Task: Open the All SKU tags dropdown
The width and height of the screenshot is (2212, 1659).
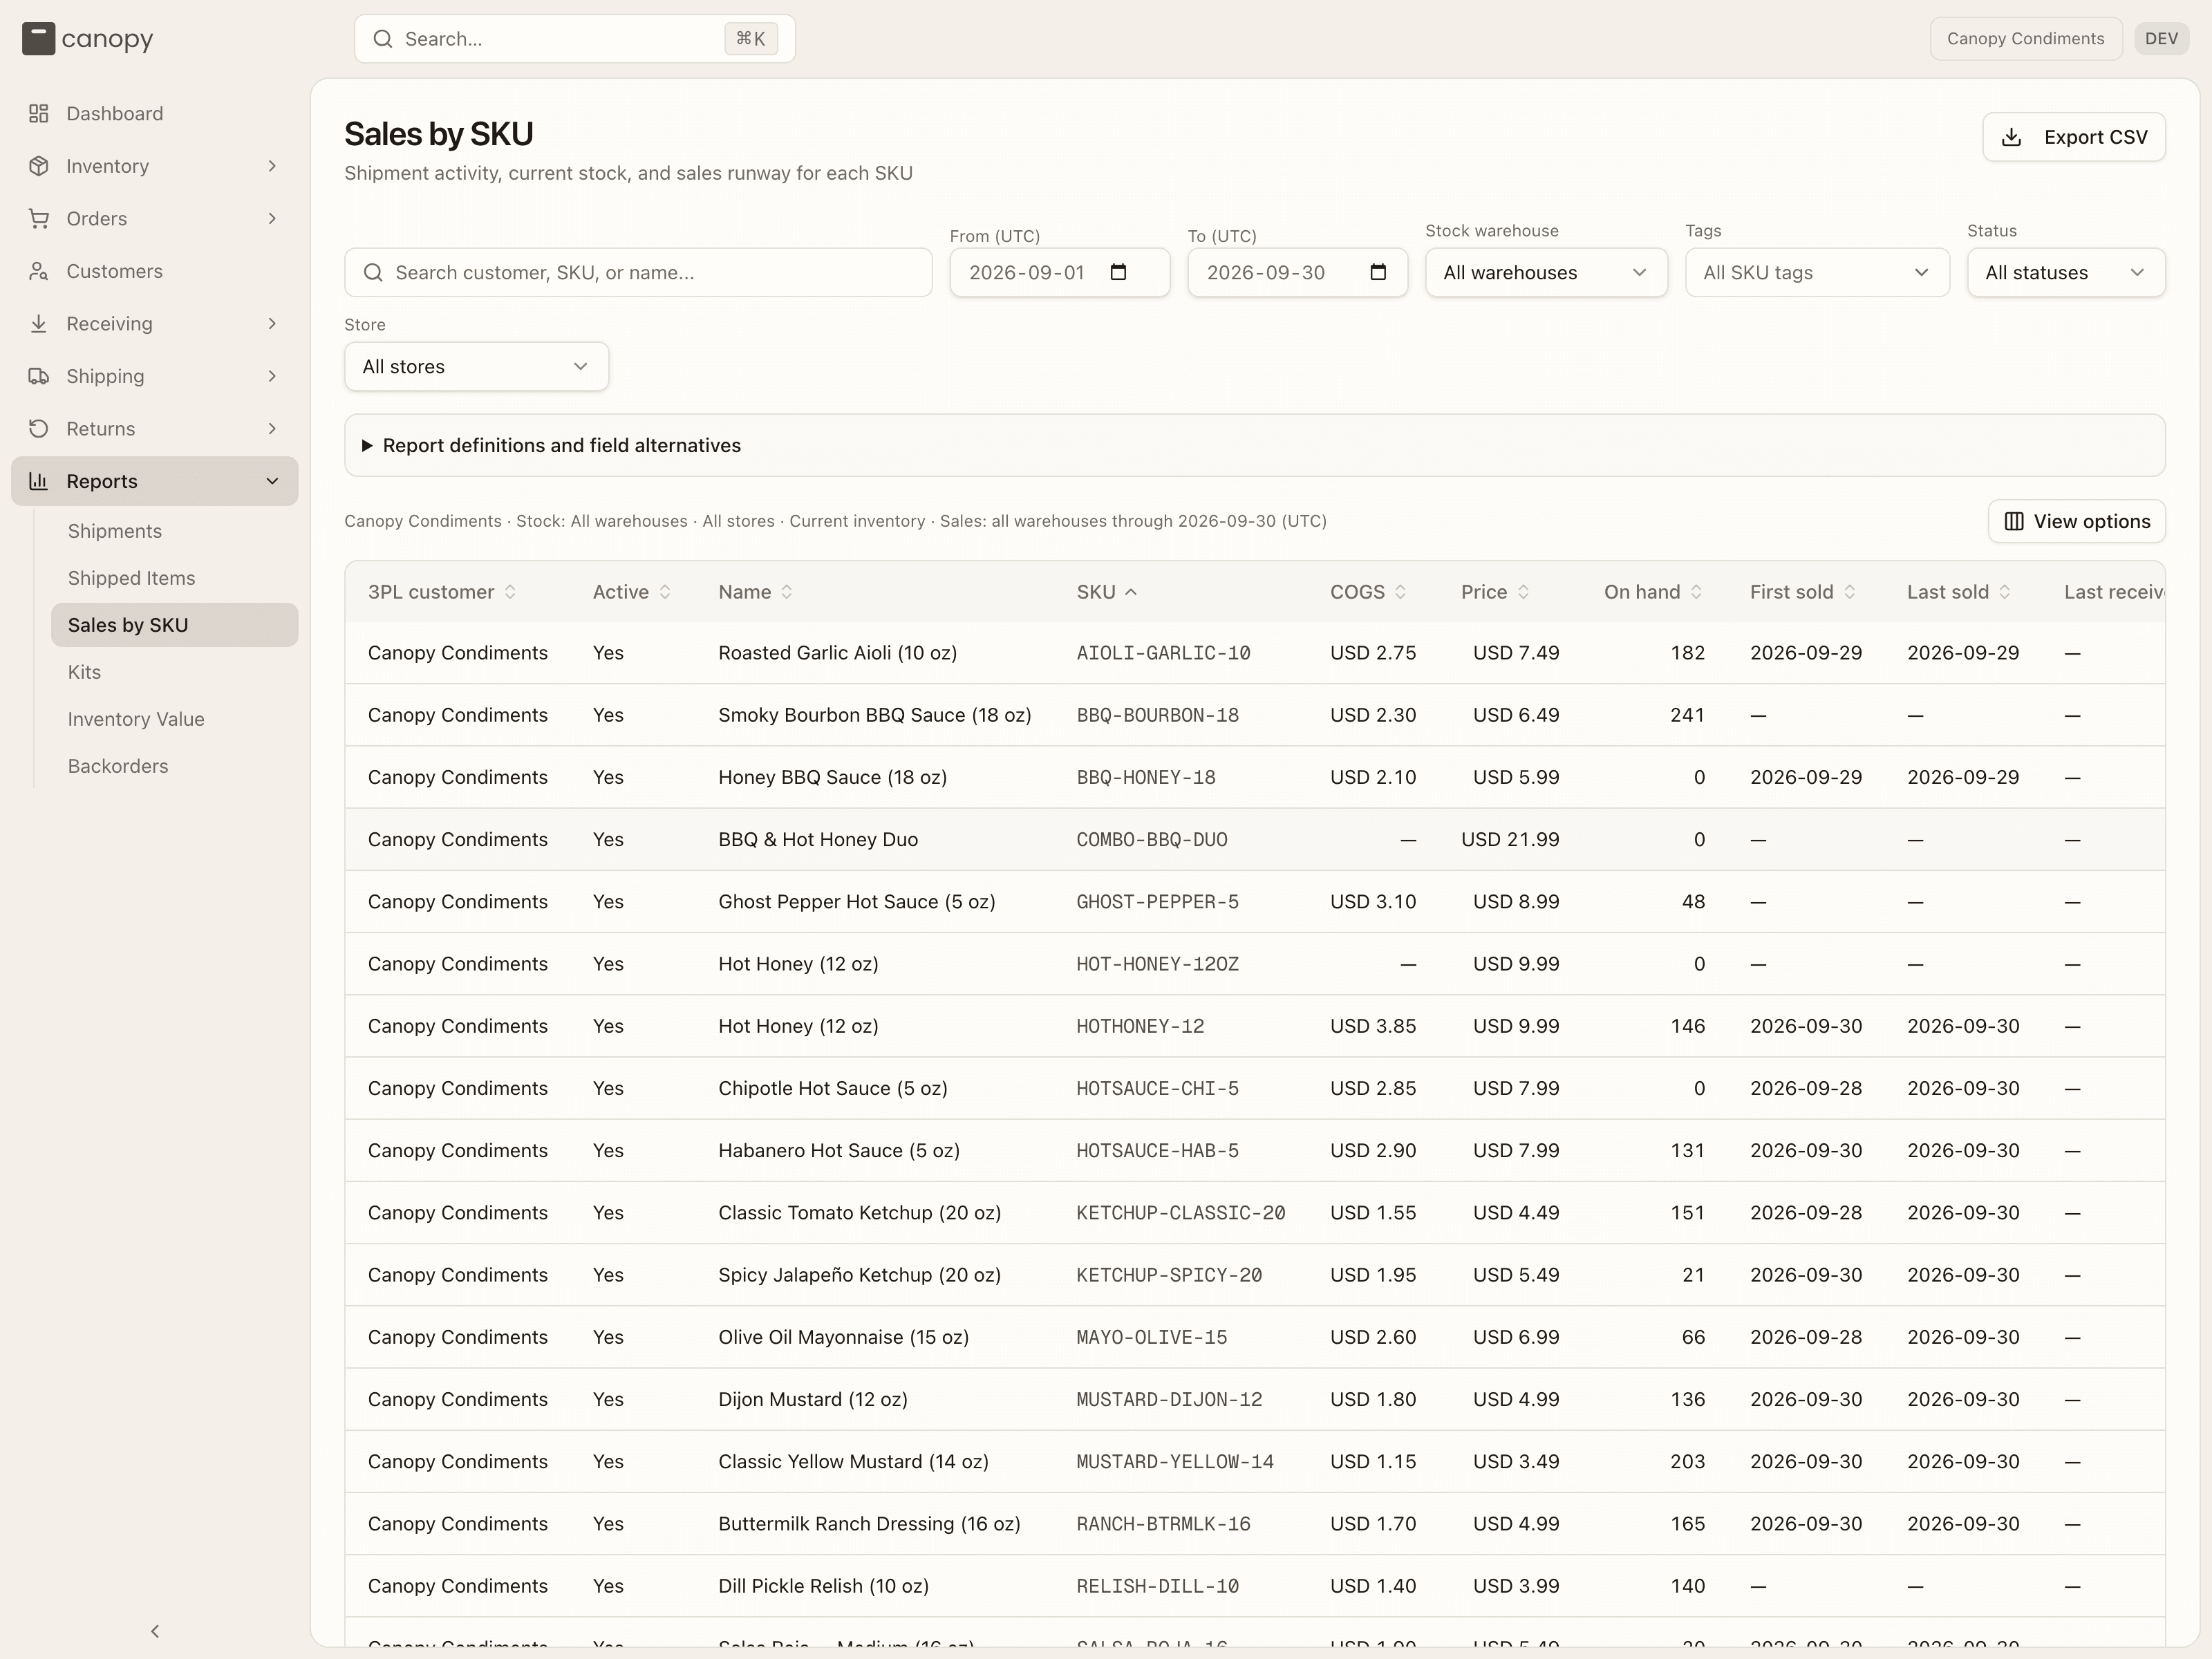Action: (1817, 272)
